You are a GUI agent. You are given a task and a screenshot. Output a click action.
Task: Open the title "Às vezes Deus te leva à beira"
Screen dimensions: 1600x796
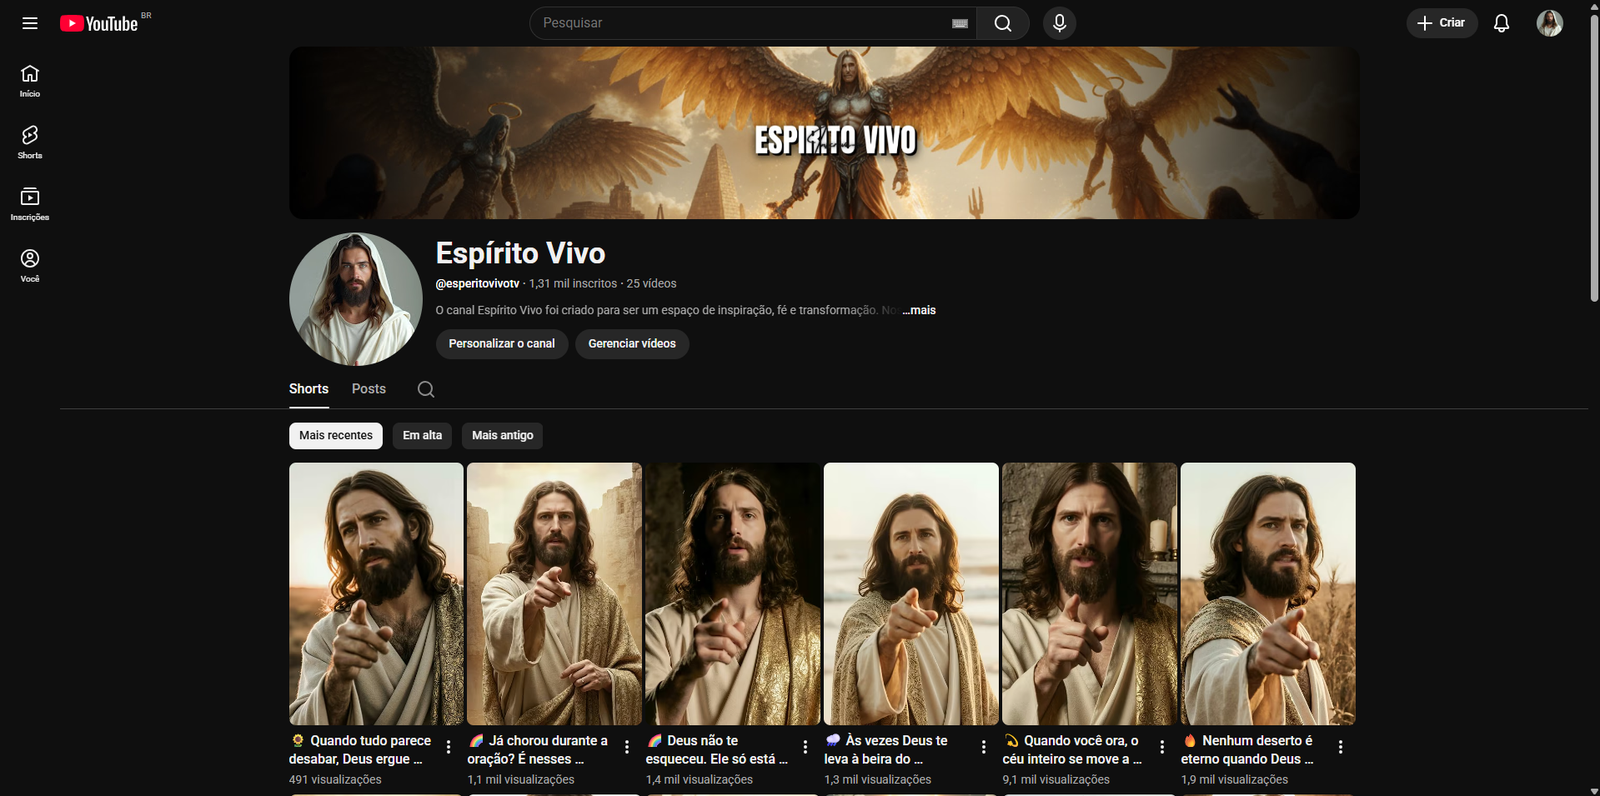pos(887,750)
